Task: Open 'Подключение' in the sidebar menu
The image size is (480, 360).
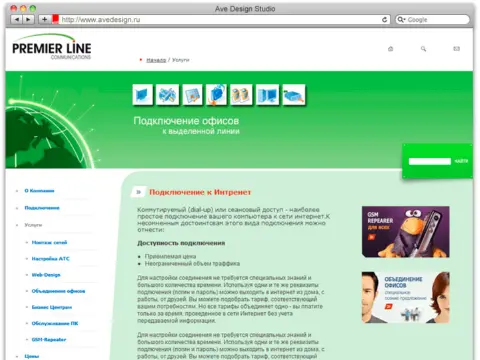Action: coord(42,208)
